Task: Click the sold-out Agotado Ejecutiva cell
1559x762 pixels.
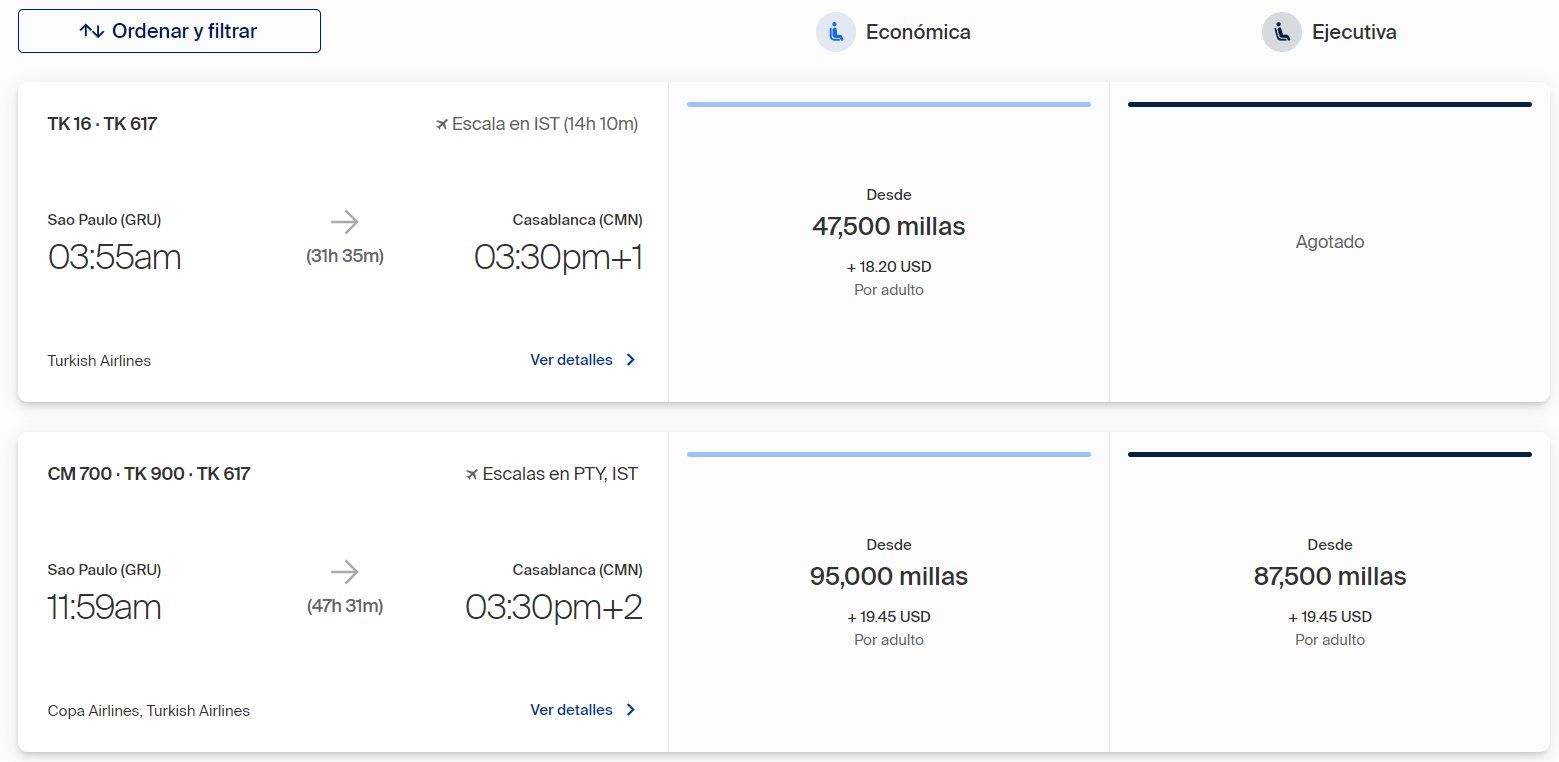Action: coord(1330,242)
